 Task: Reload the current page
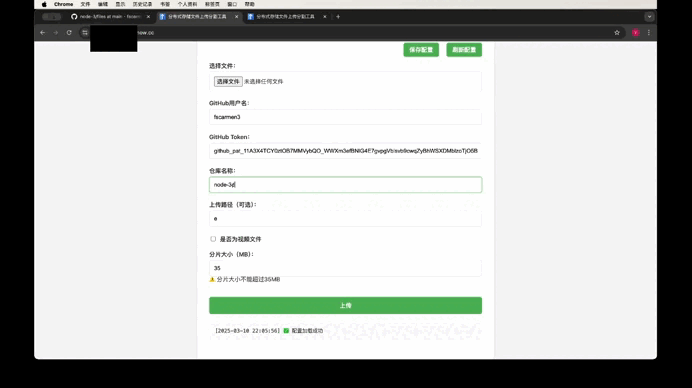[x=69, y=33]
